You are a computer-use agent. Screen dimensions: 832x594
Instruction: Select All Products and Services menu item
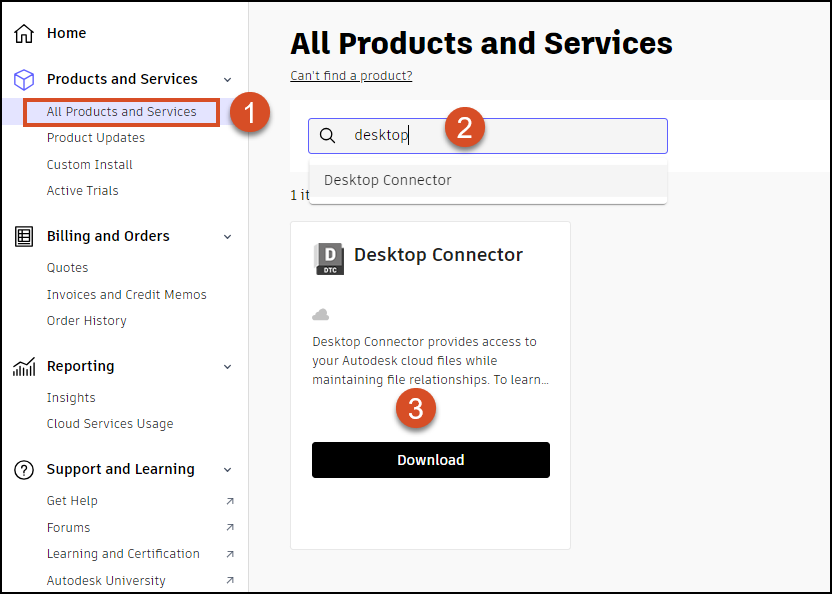pos(121,112)
